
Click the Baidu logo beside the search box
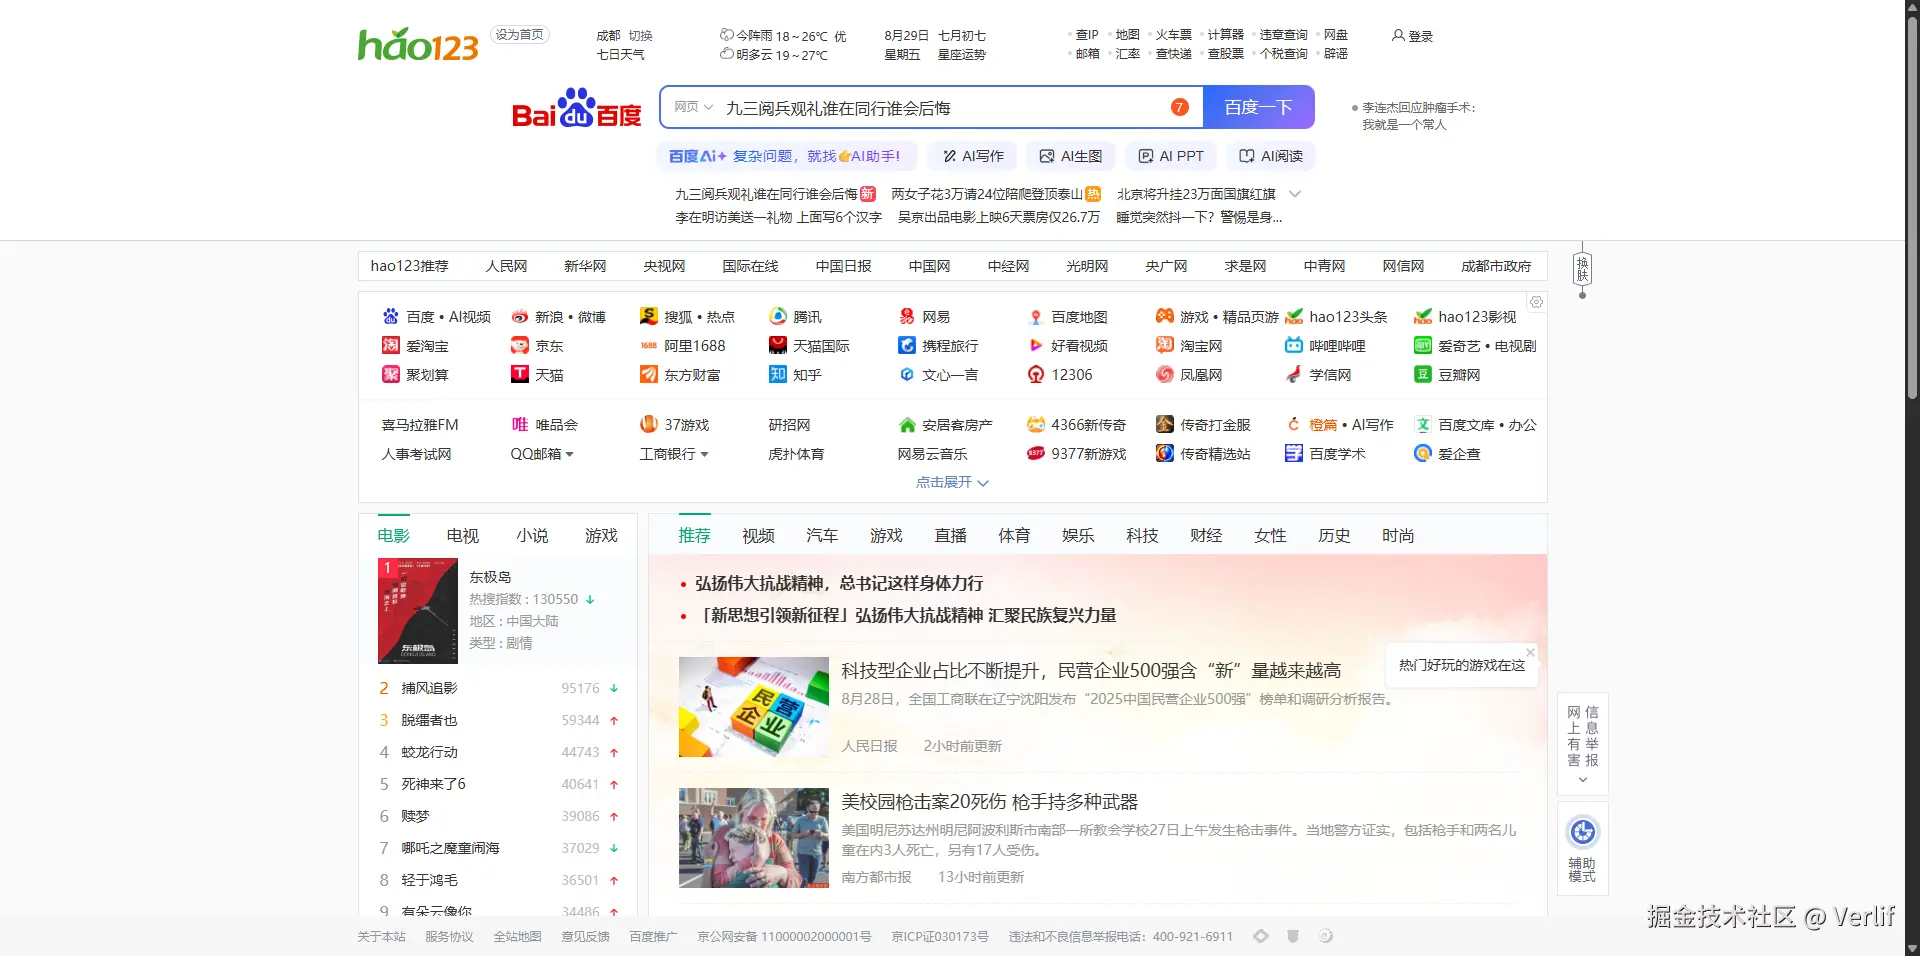tap(577, 108)
